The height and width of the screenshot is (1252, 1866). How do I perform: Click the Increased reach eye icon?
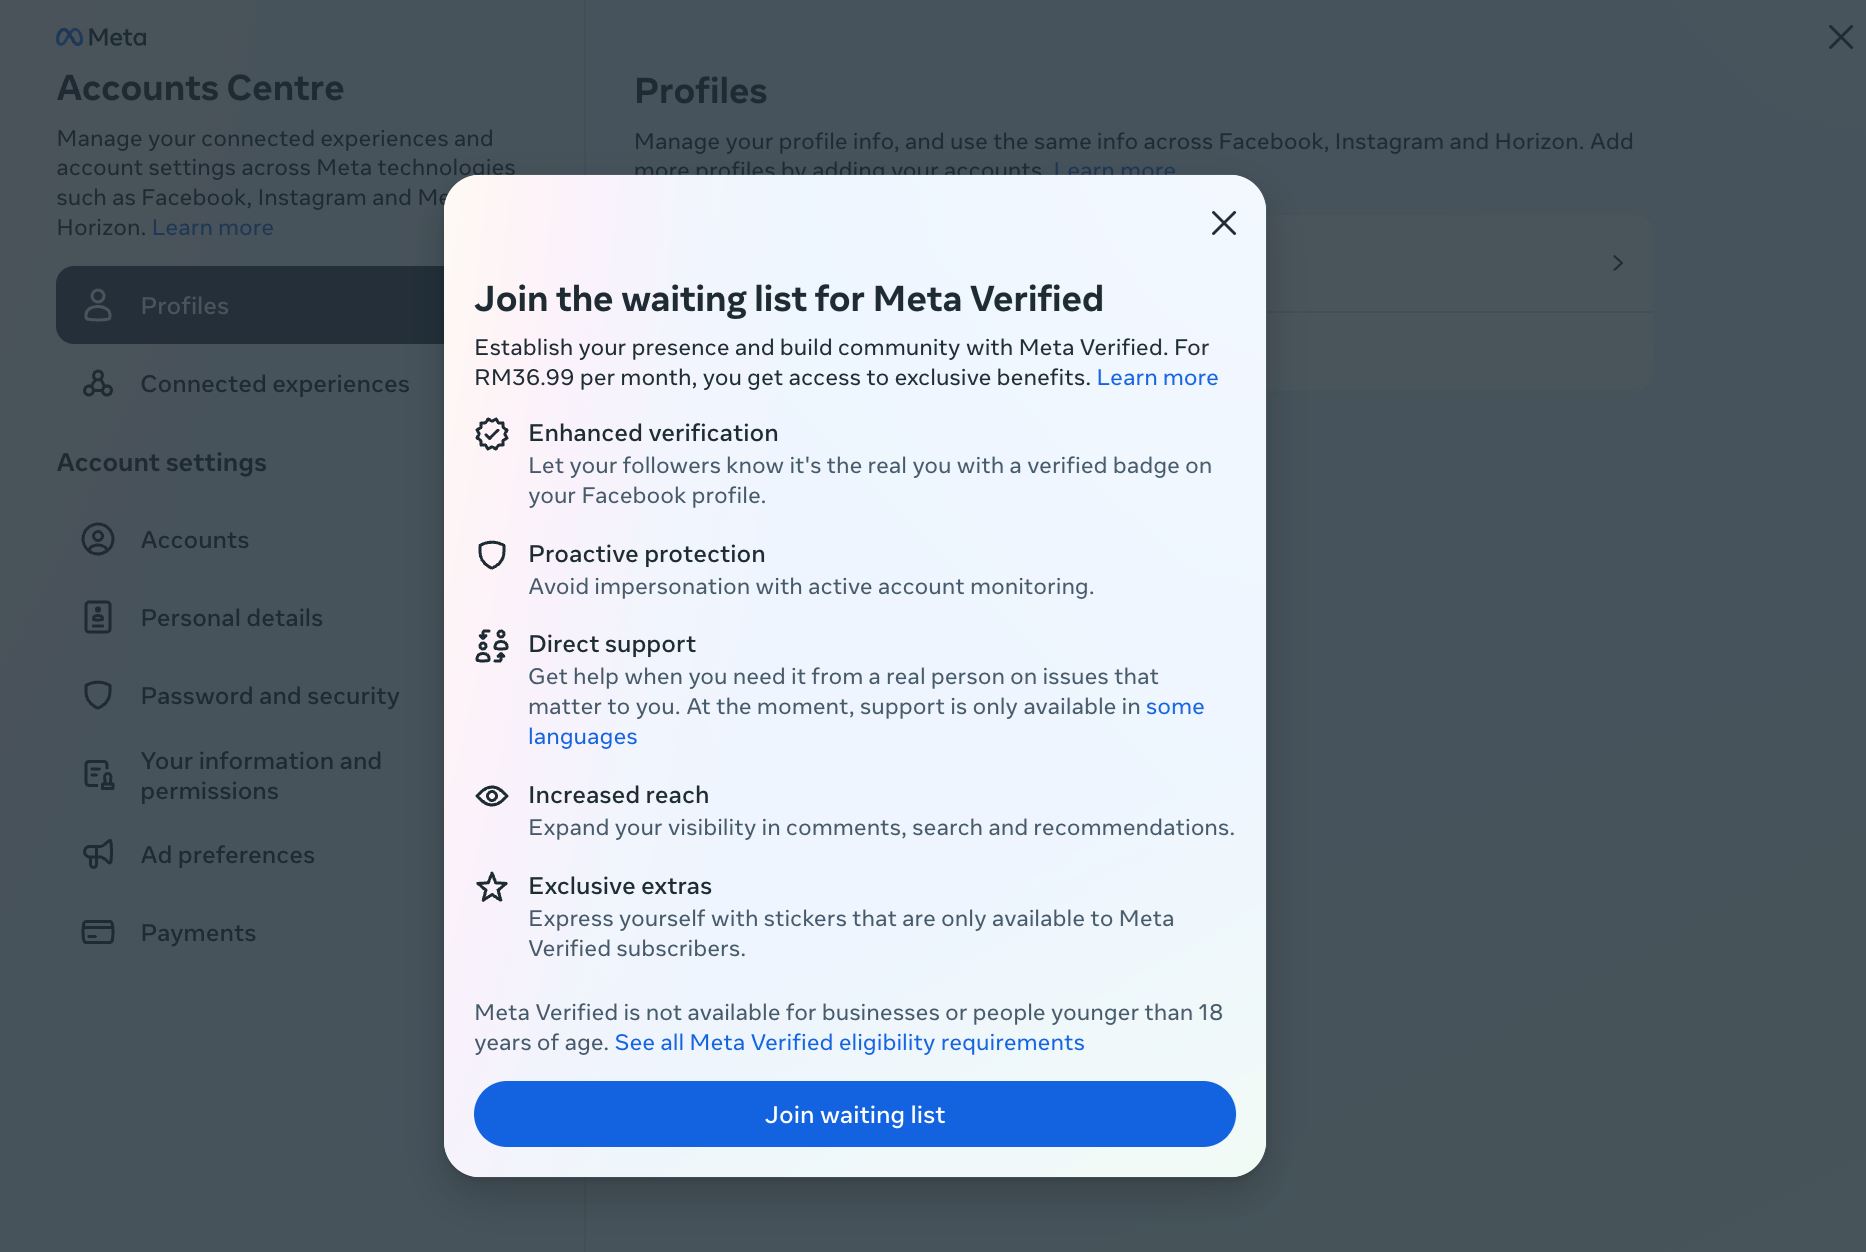[x=492, y=796]
